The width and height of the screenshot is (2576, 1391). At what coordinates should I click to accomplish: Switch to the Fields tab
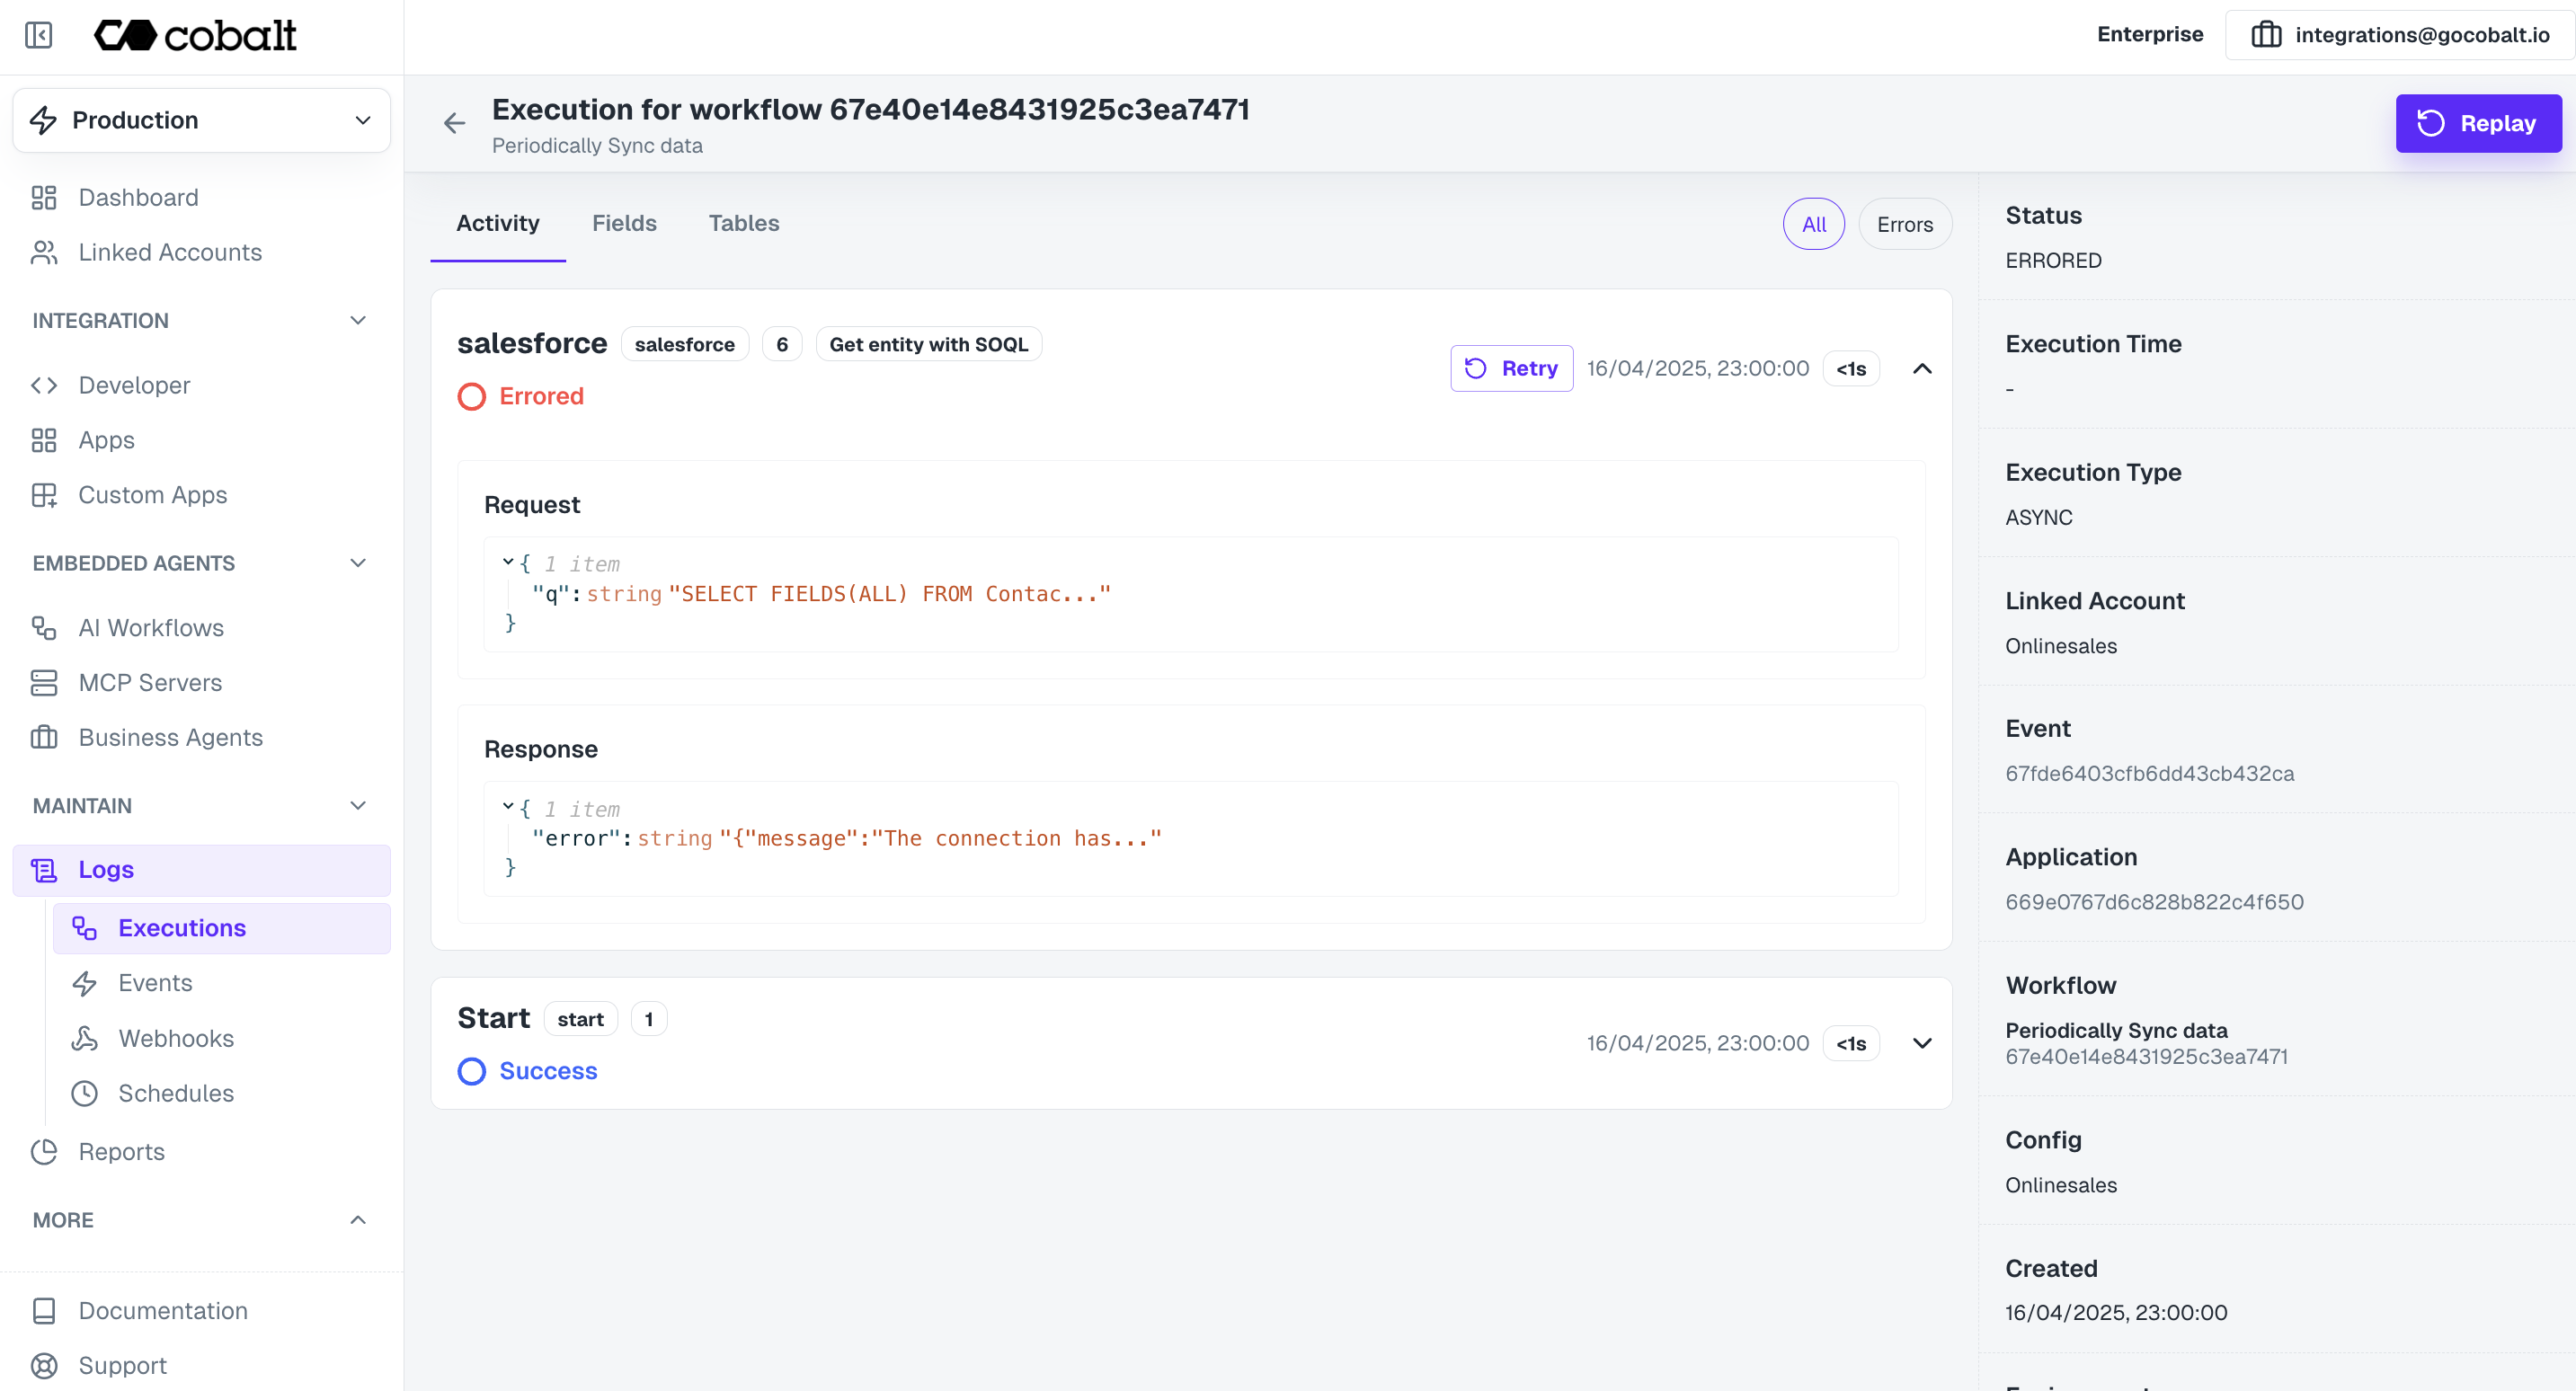pos(624,223)
